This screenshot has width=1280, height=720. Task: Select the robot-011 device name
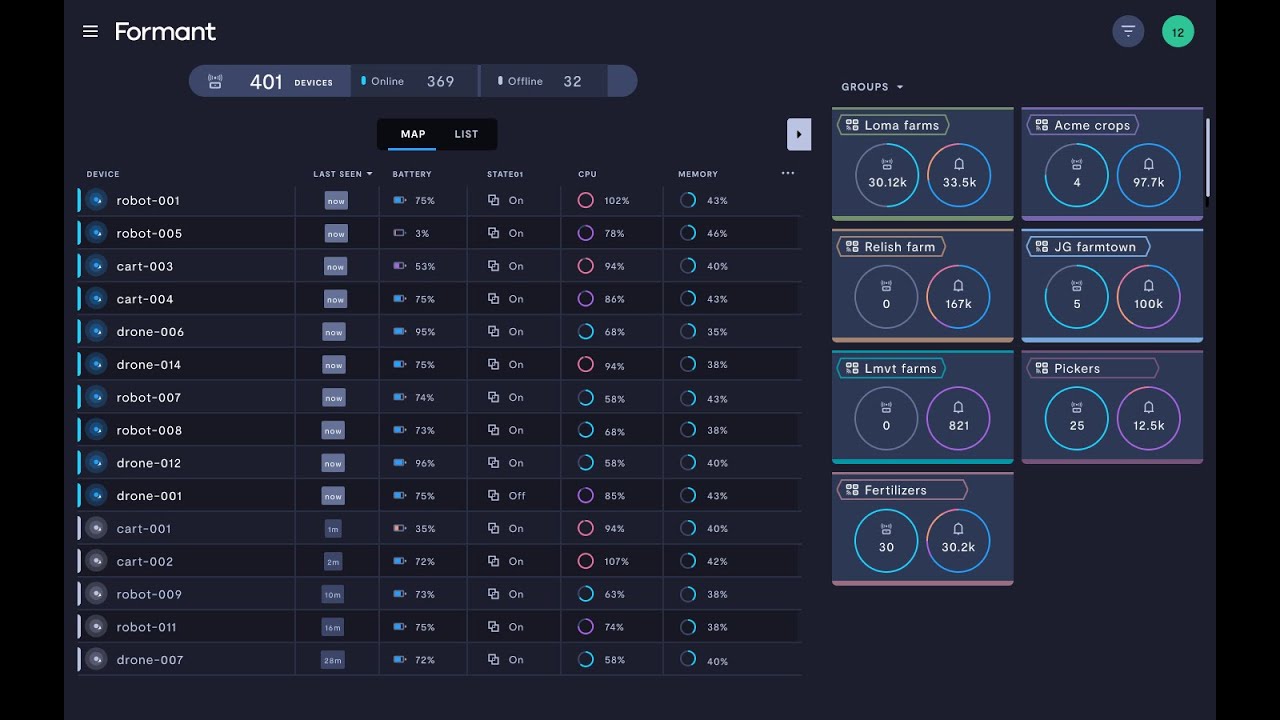pyautogui.click(x=146, y=627)
